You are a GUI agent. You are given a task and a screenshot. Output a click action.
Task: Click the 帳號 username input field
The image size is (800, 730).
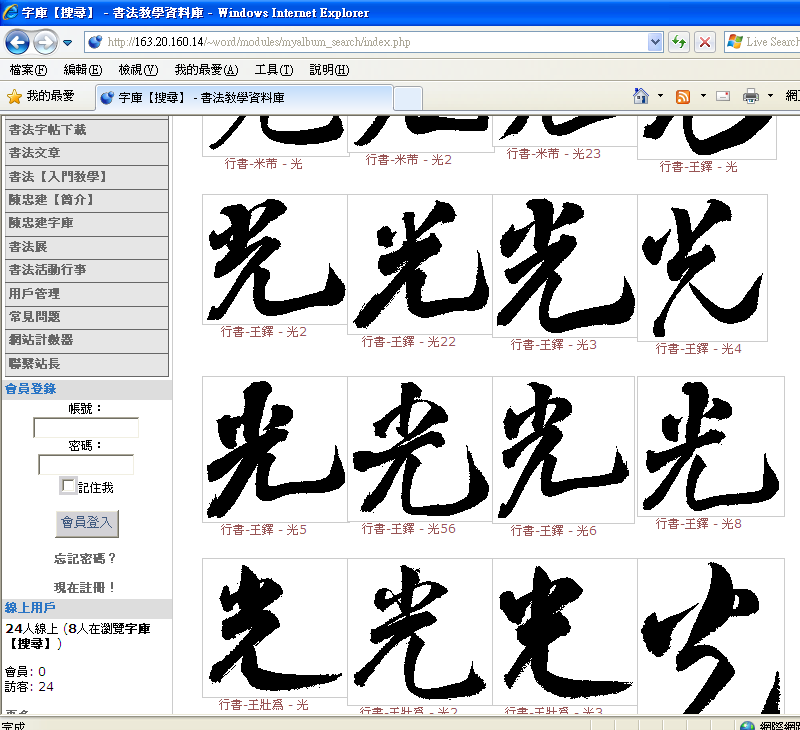[x=86, y=427]
